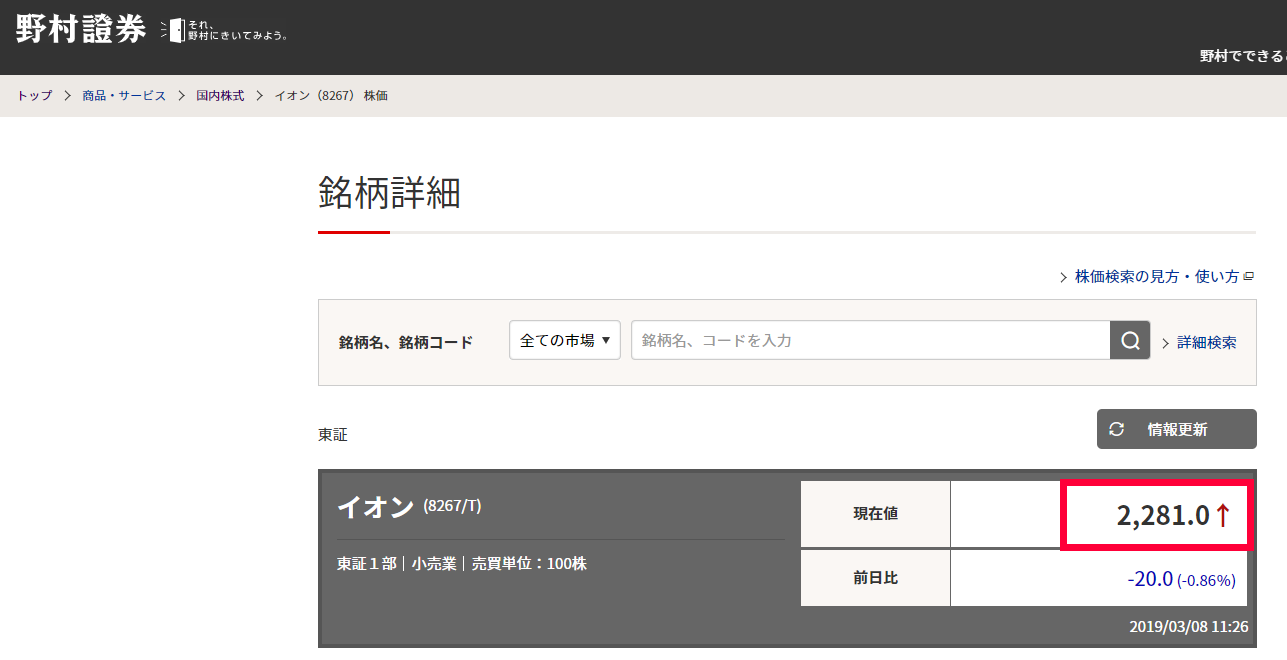This screenshot has height=660, width=1287.
Task: Select 国内株式 in the breadcrumb
Action: pos(220,96)
